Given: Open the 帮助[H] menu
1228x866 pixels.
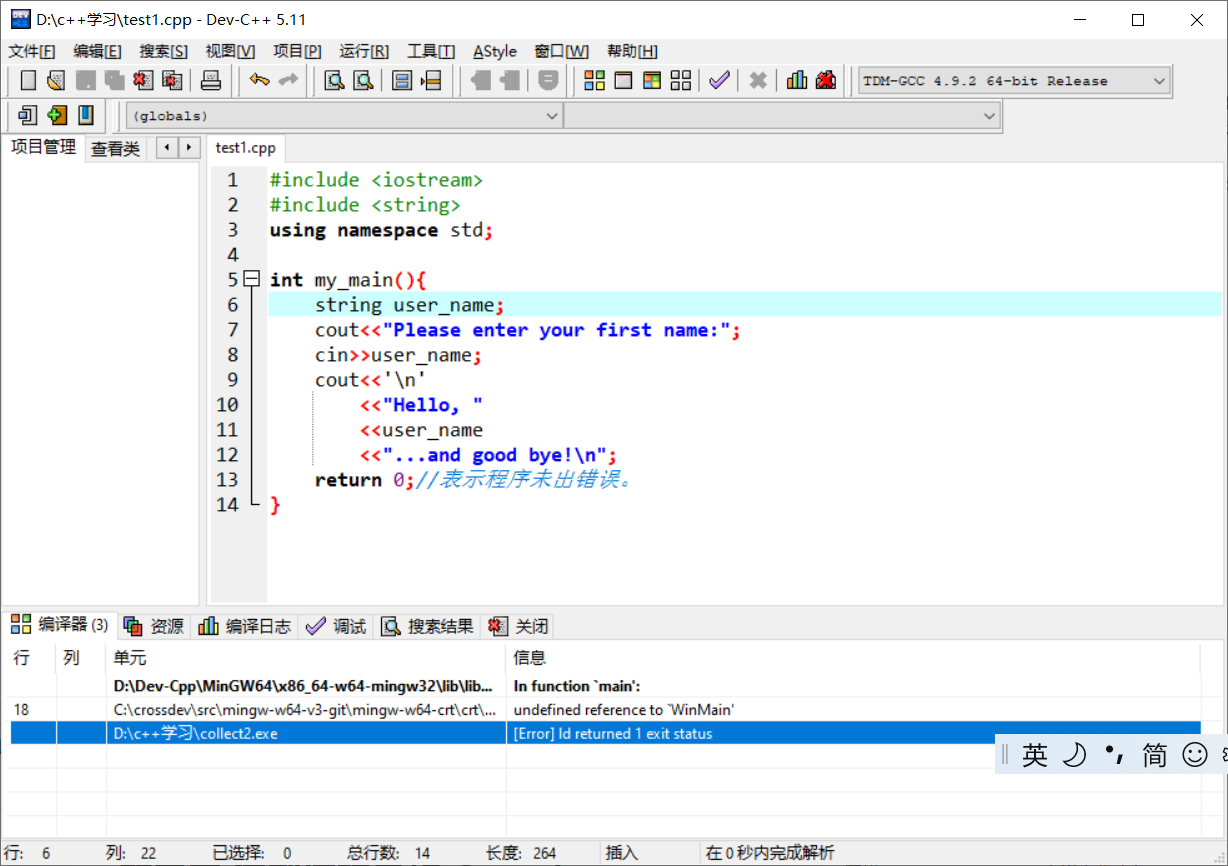Looking at the screenshot, I should point(632,52).
